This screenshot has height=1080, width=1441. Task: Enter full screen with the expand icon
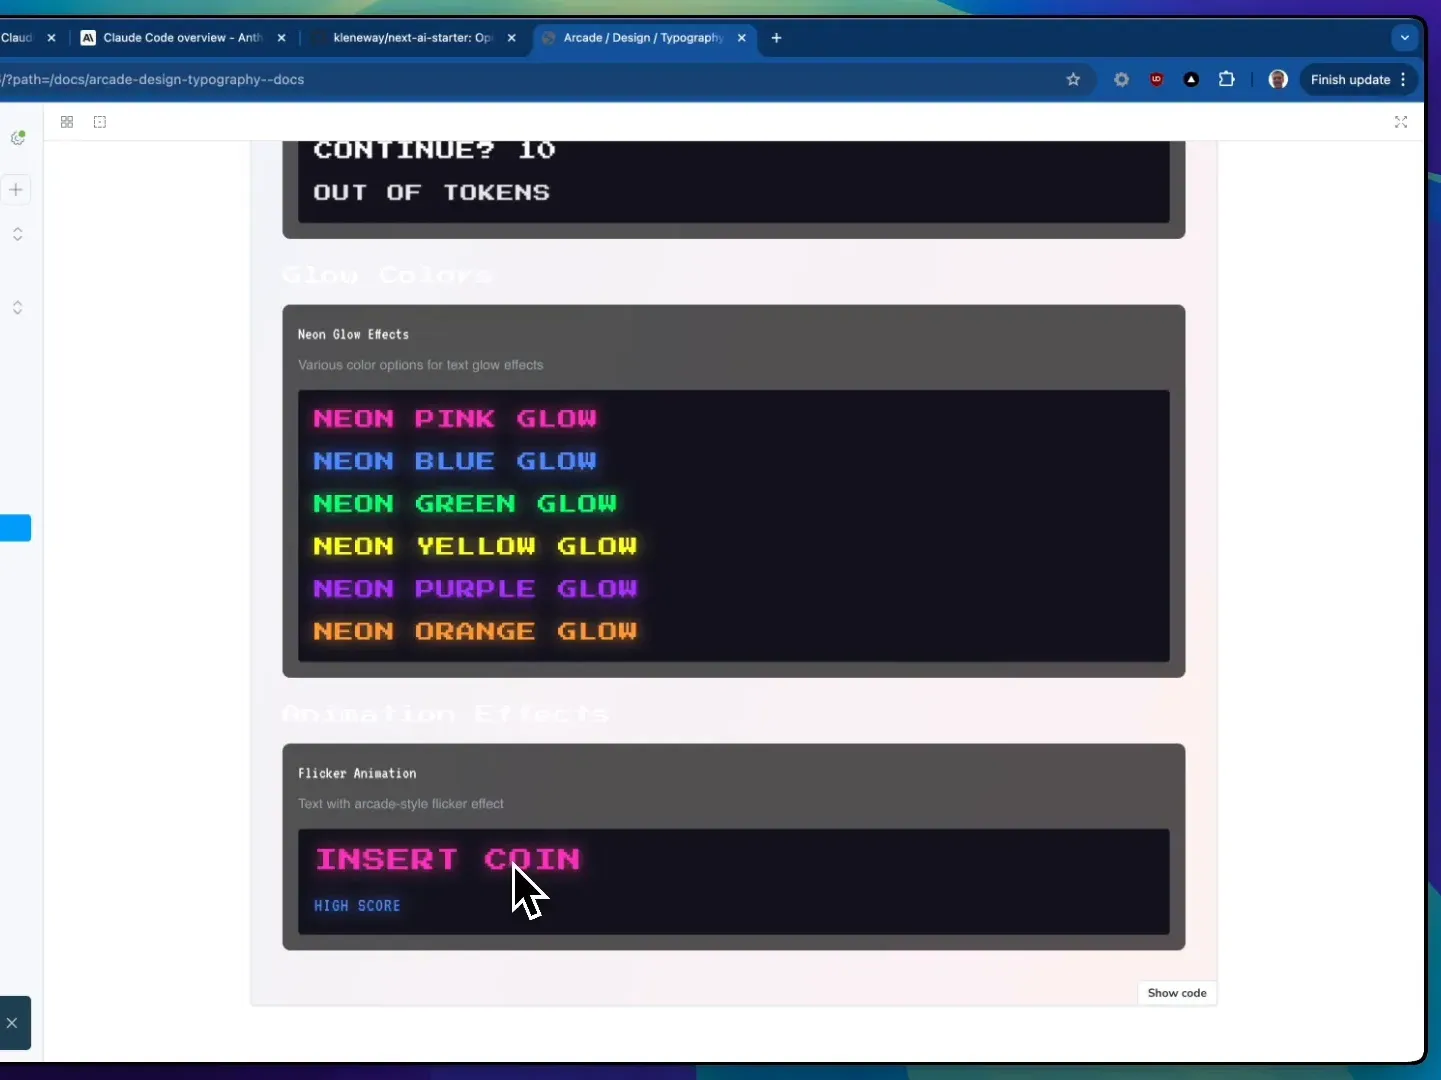1401,122
